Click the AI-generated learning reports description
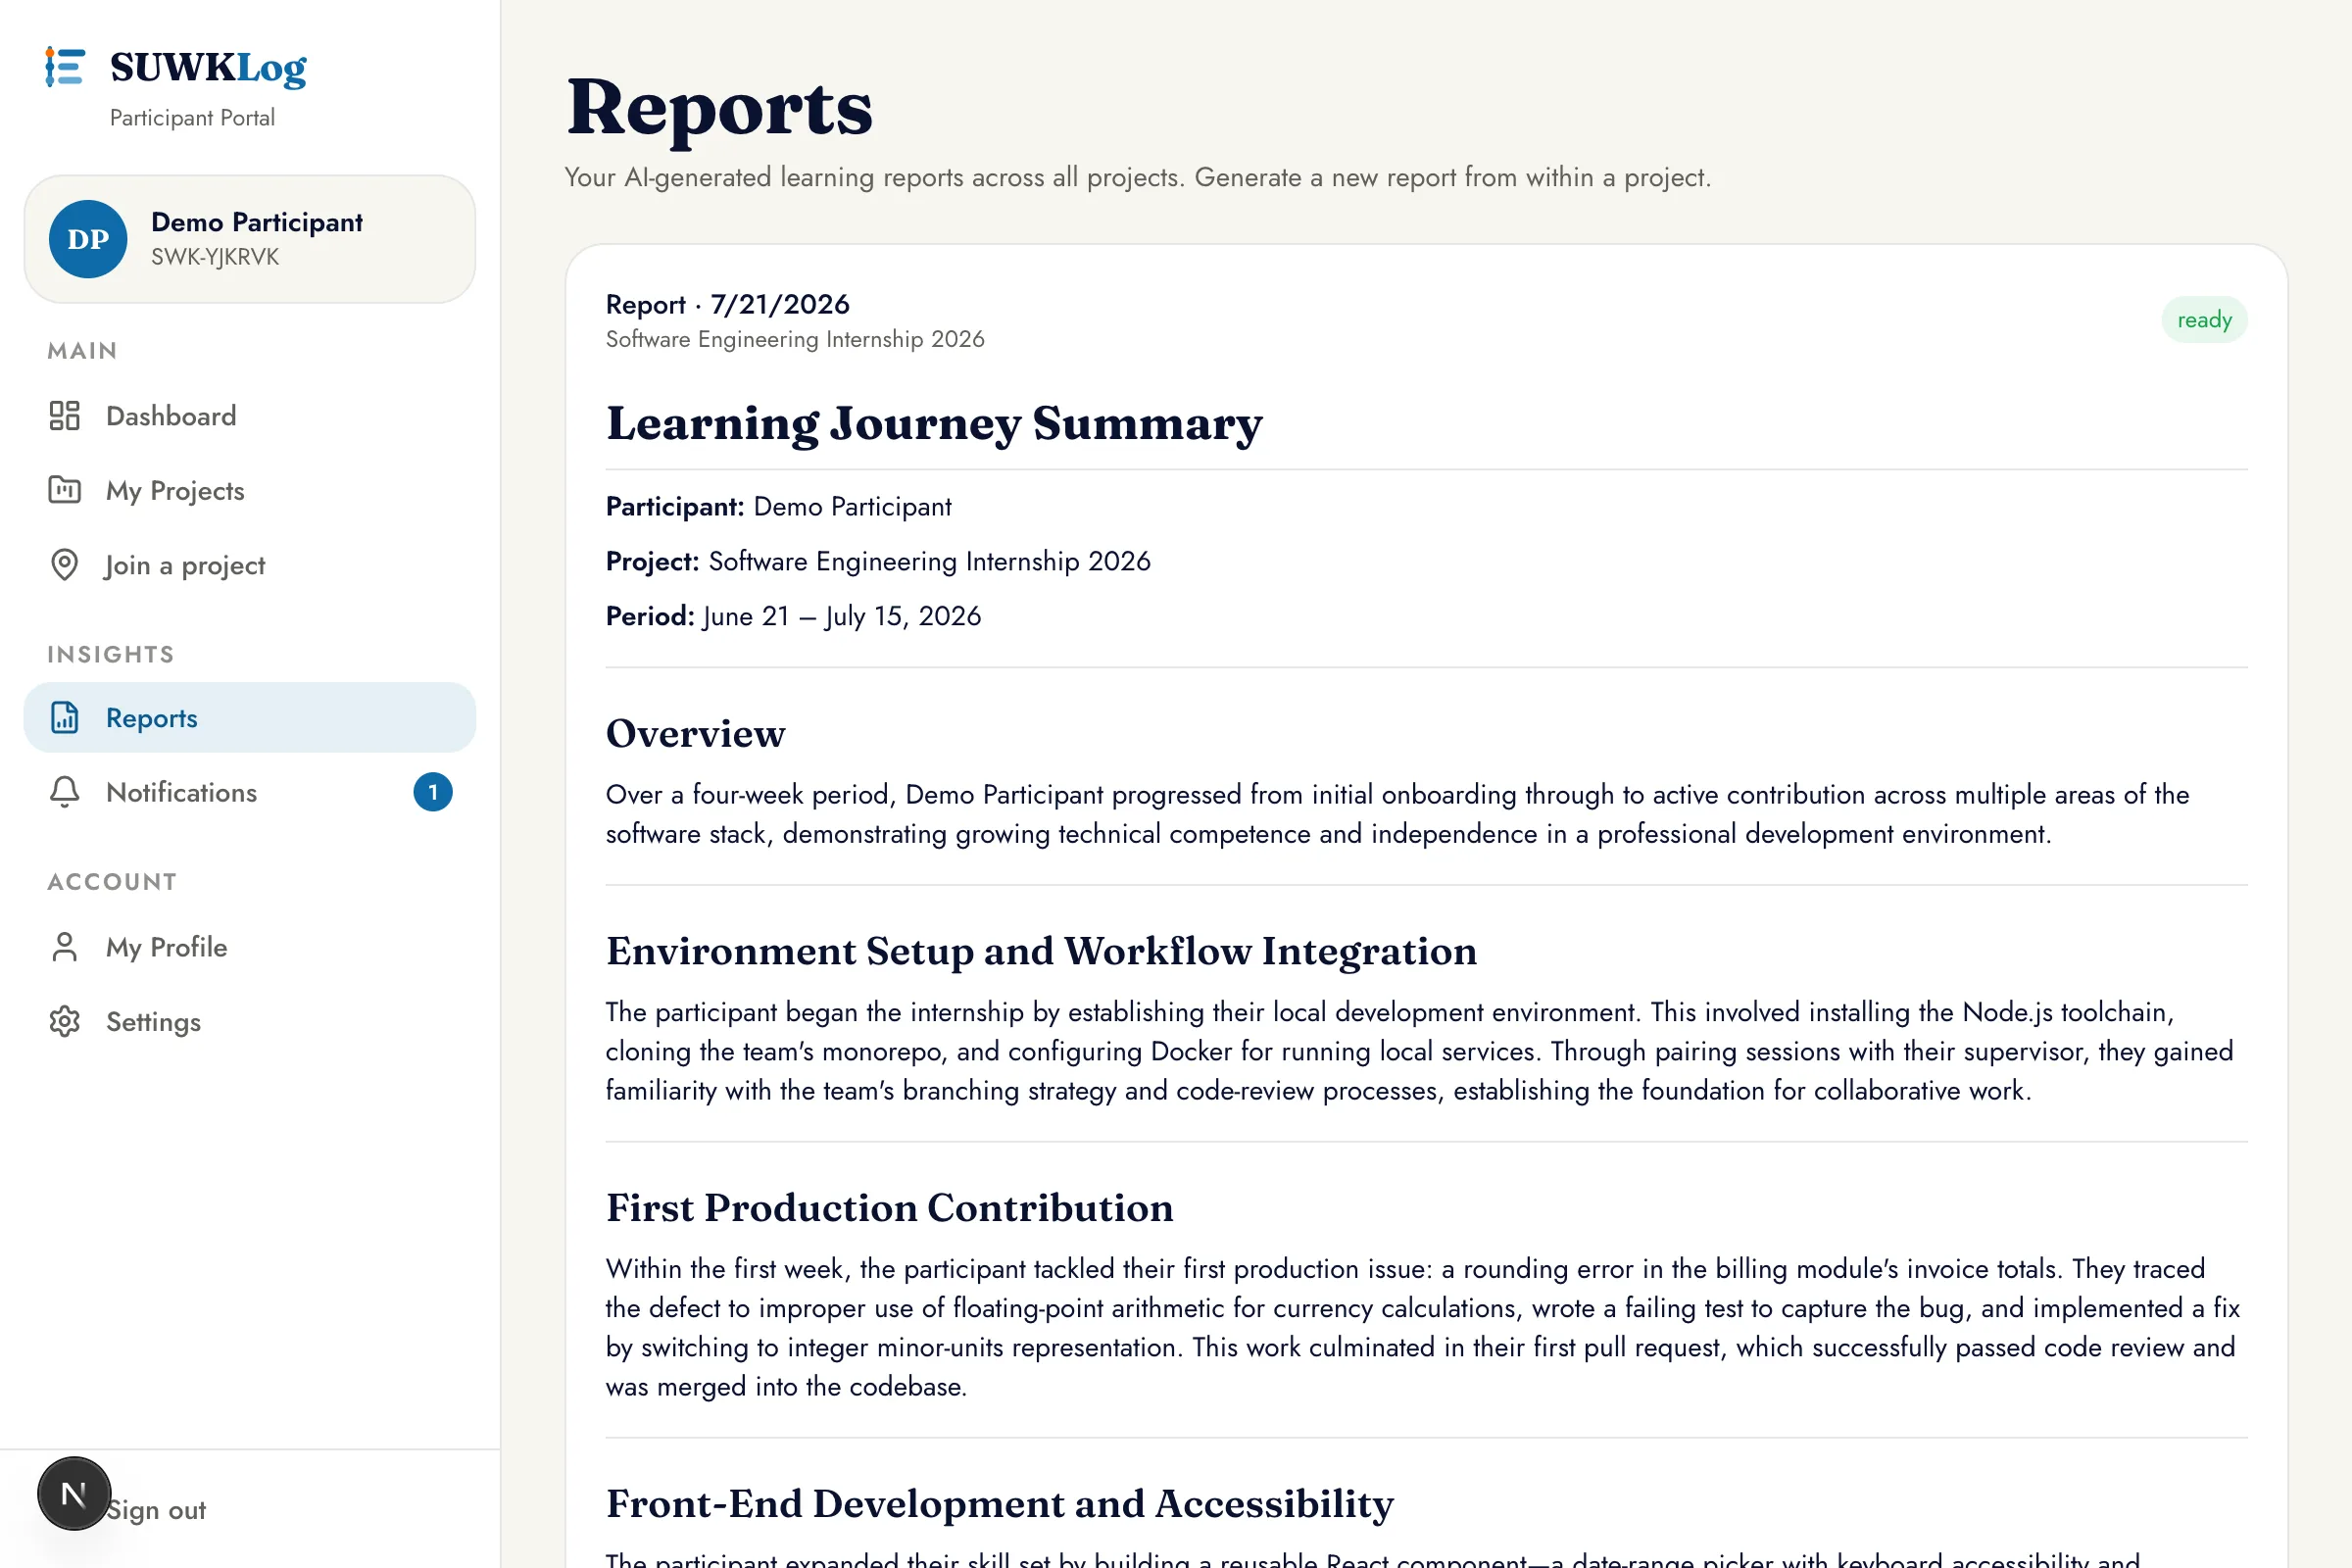The width and height of the screenshot is (2352, 1568). (1137, 178)
